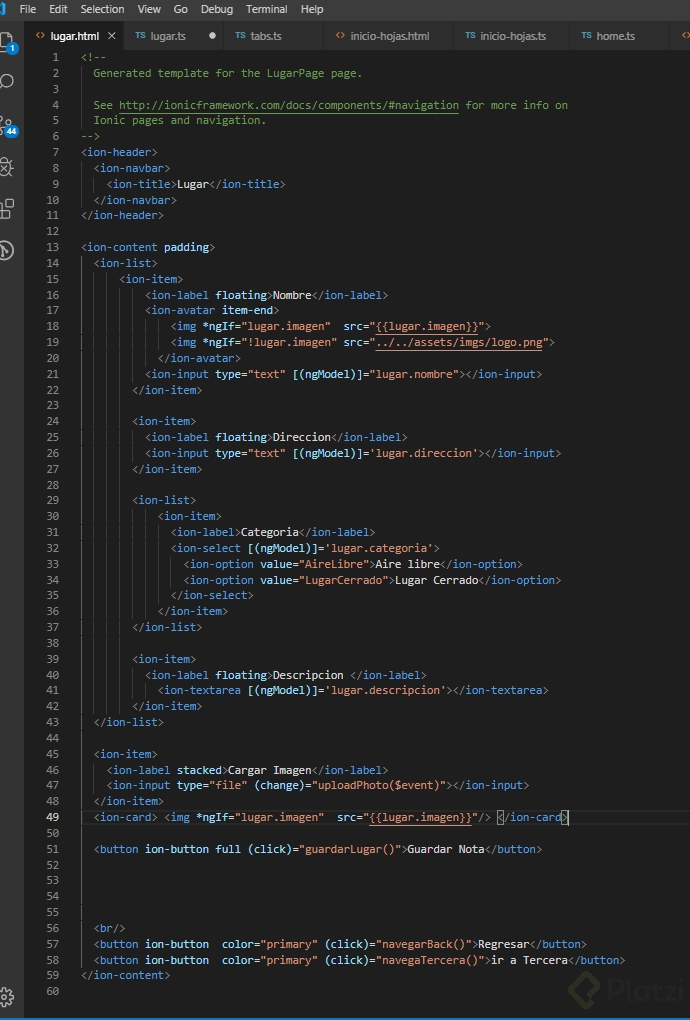Image resolution: width=690 pixels, height=1020 pixels.
Task: Open the Go menu
Action: [181, 9]
